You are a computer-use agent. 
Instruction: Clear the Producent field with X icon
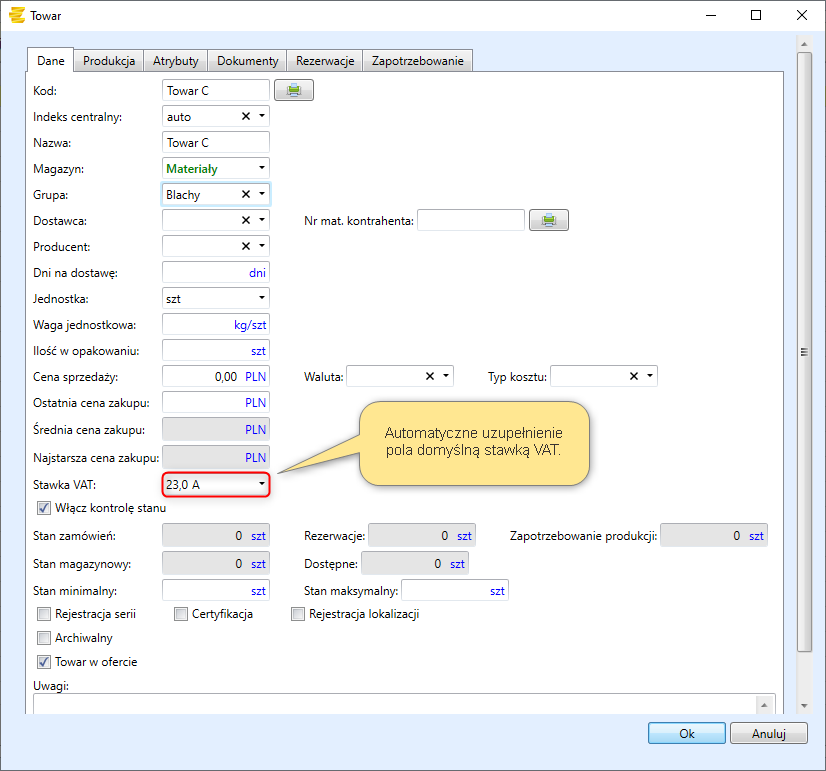tap(246, 246)
